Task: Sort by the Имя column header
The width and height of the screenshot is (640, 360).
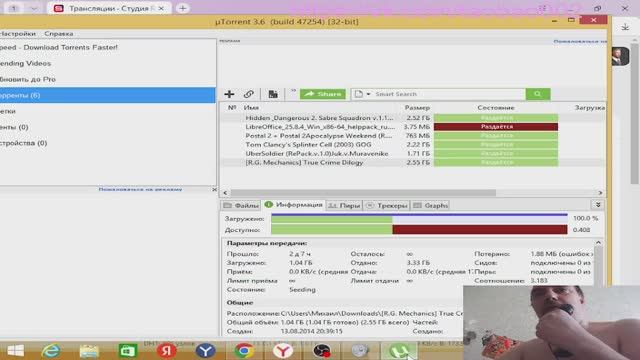Action: point(251,108)
